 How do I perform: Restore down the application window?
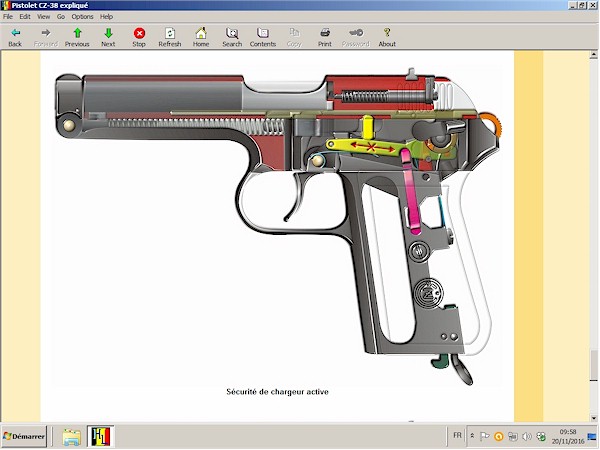click(582, 5)
